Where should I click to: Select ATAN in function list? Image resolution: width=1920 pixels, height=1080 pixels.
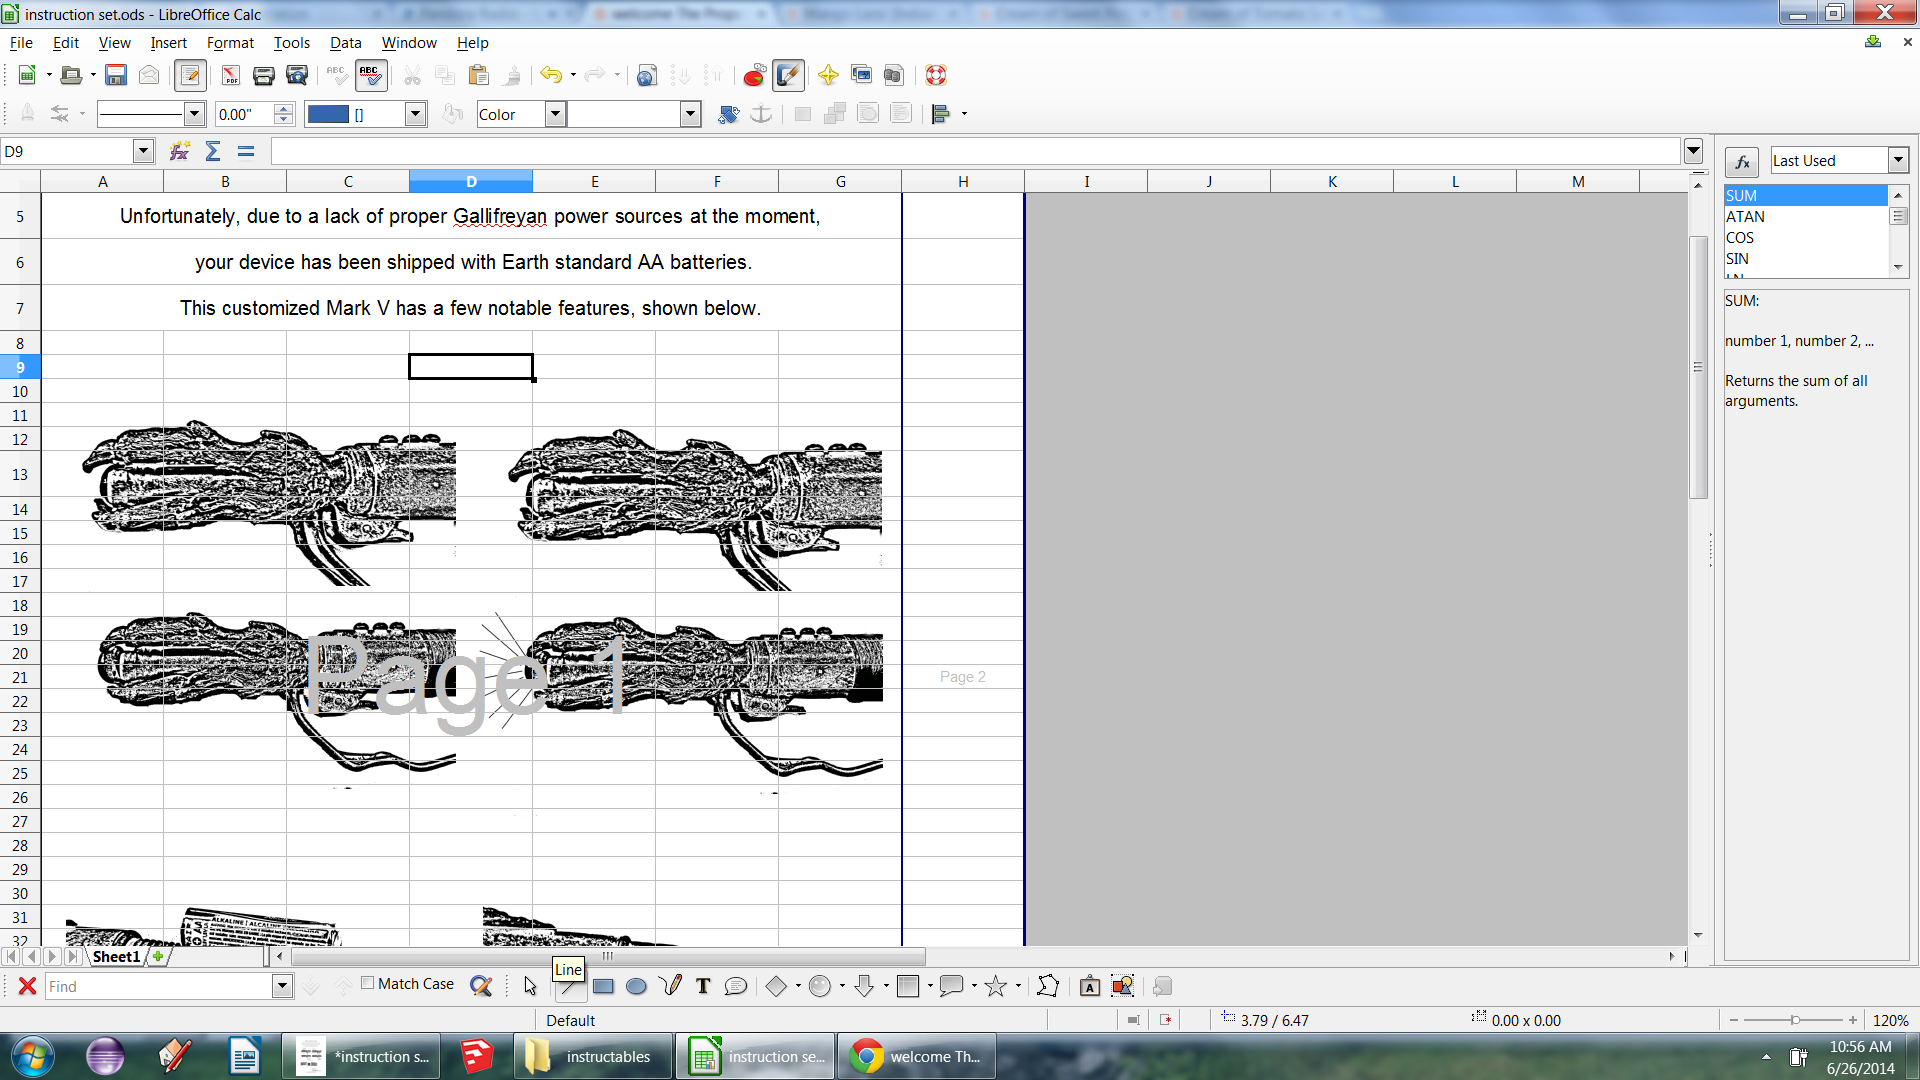tap(1746, 217)
